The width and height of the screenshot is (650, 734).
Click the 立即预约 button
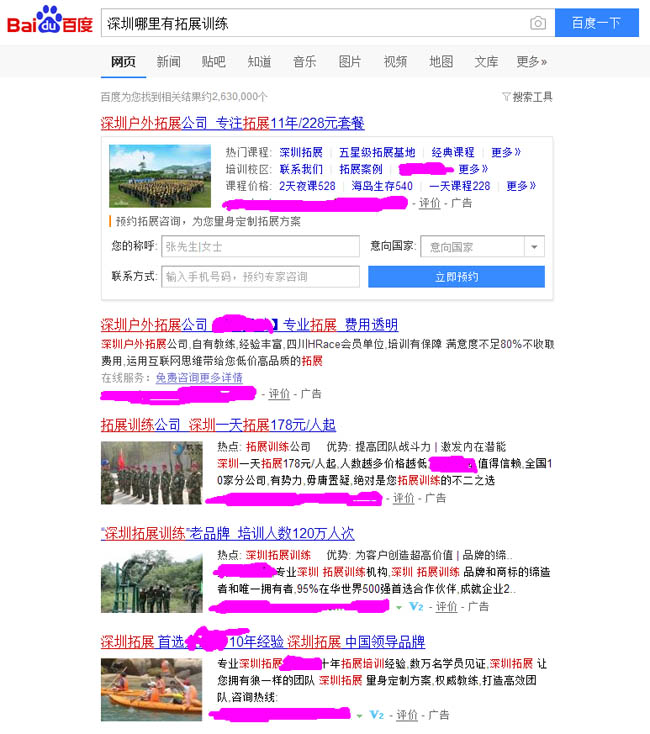[x=456, y=277]
